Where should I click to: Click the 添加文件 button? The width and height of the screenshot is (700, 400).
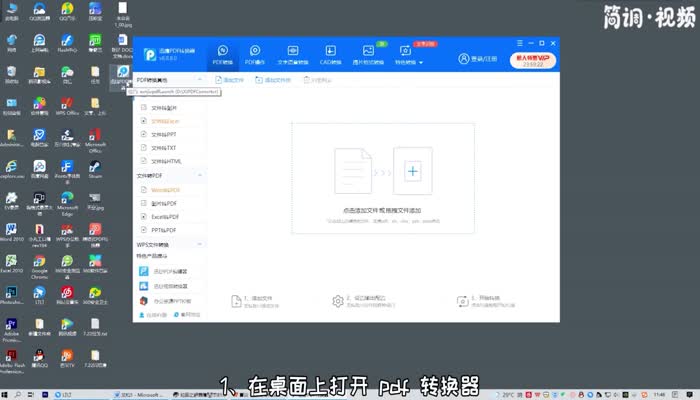coord(231,79)
